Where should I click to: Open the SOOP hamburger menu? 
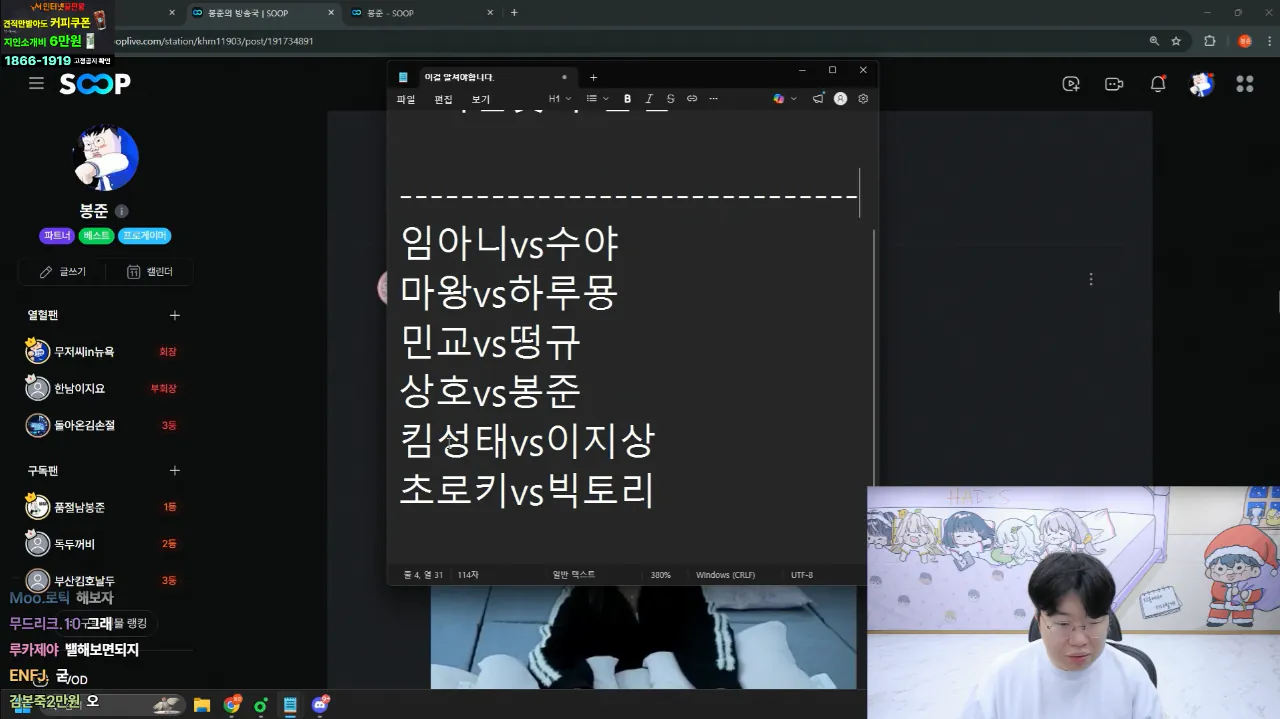pyautogui.click(x=36, y=84)
